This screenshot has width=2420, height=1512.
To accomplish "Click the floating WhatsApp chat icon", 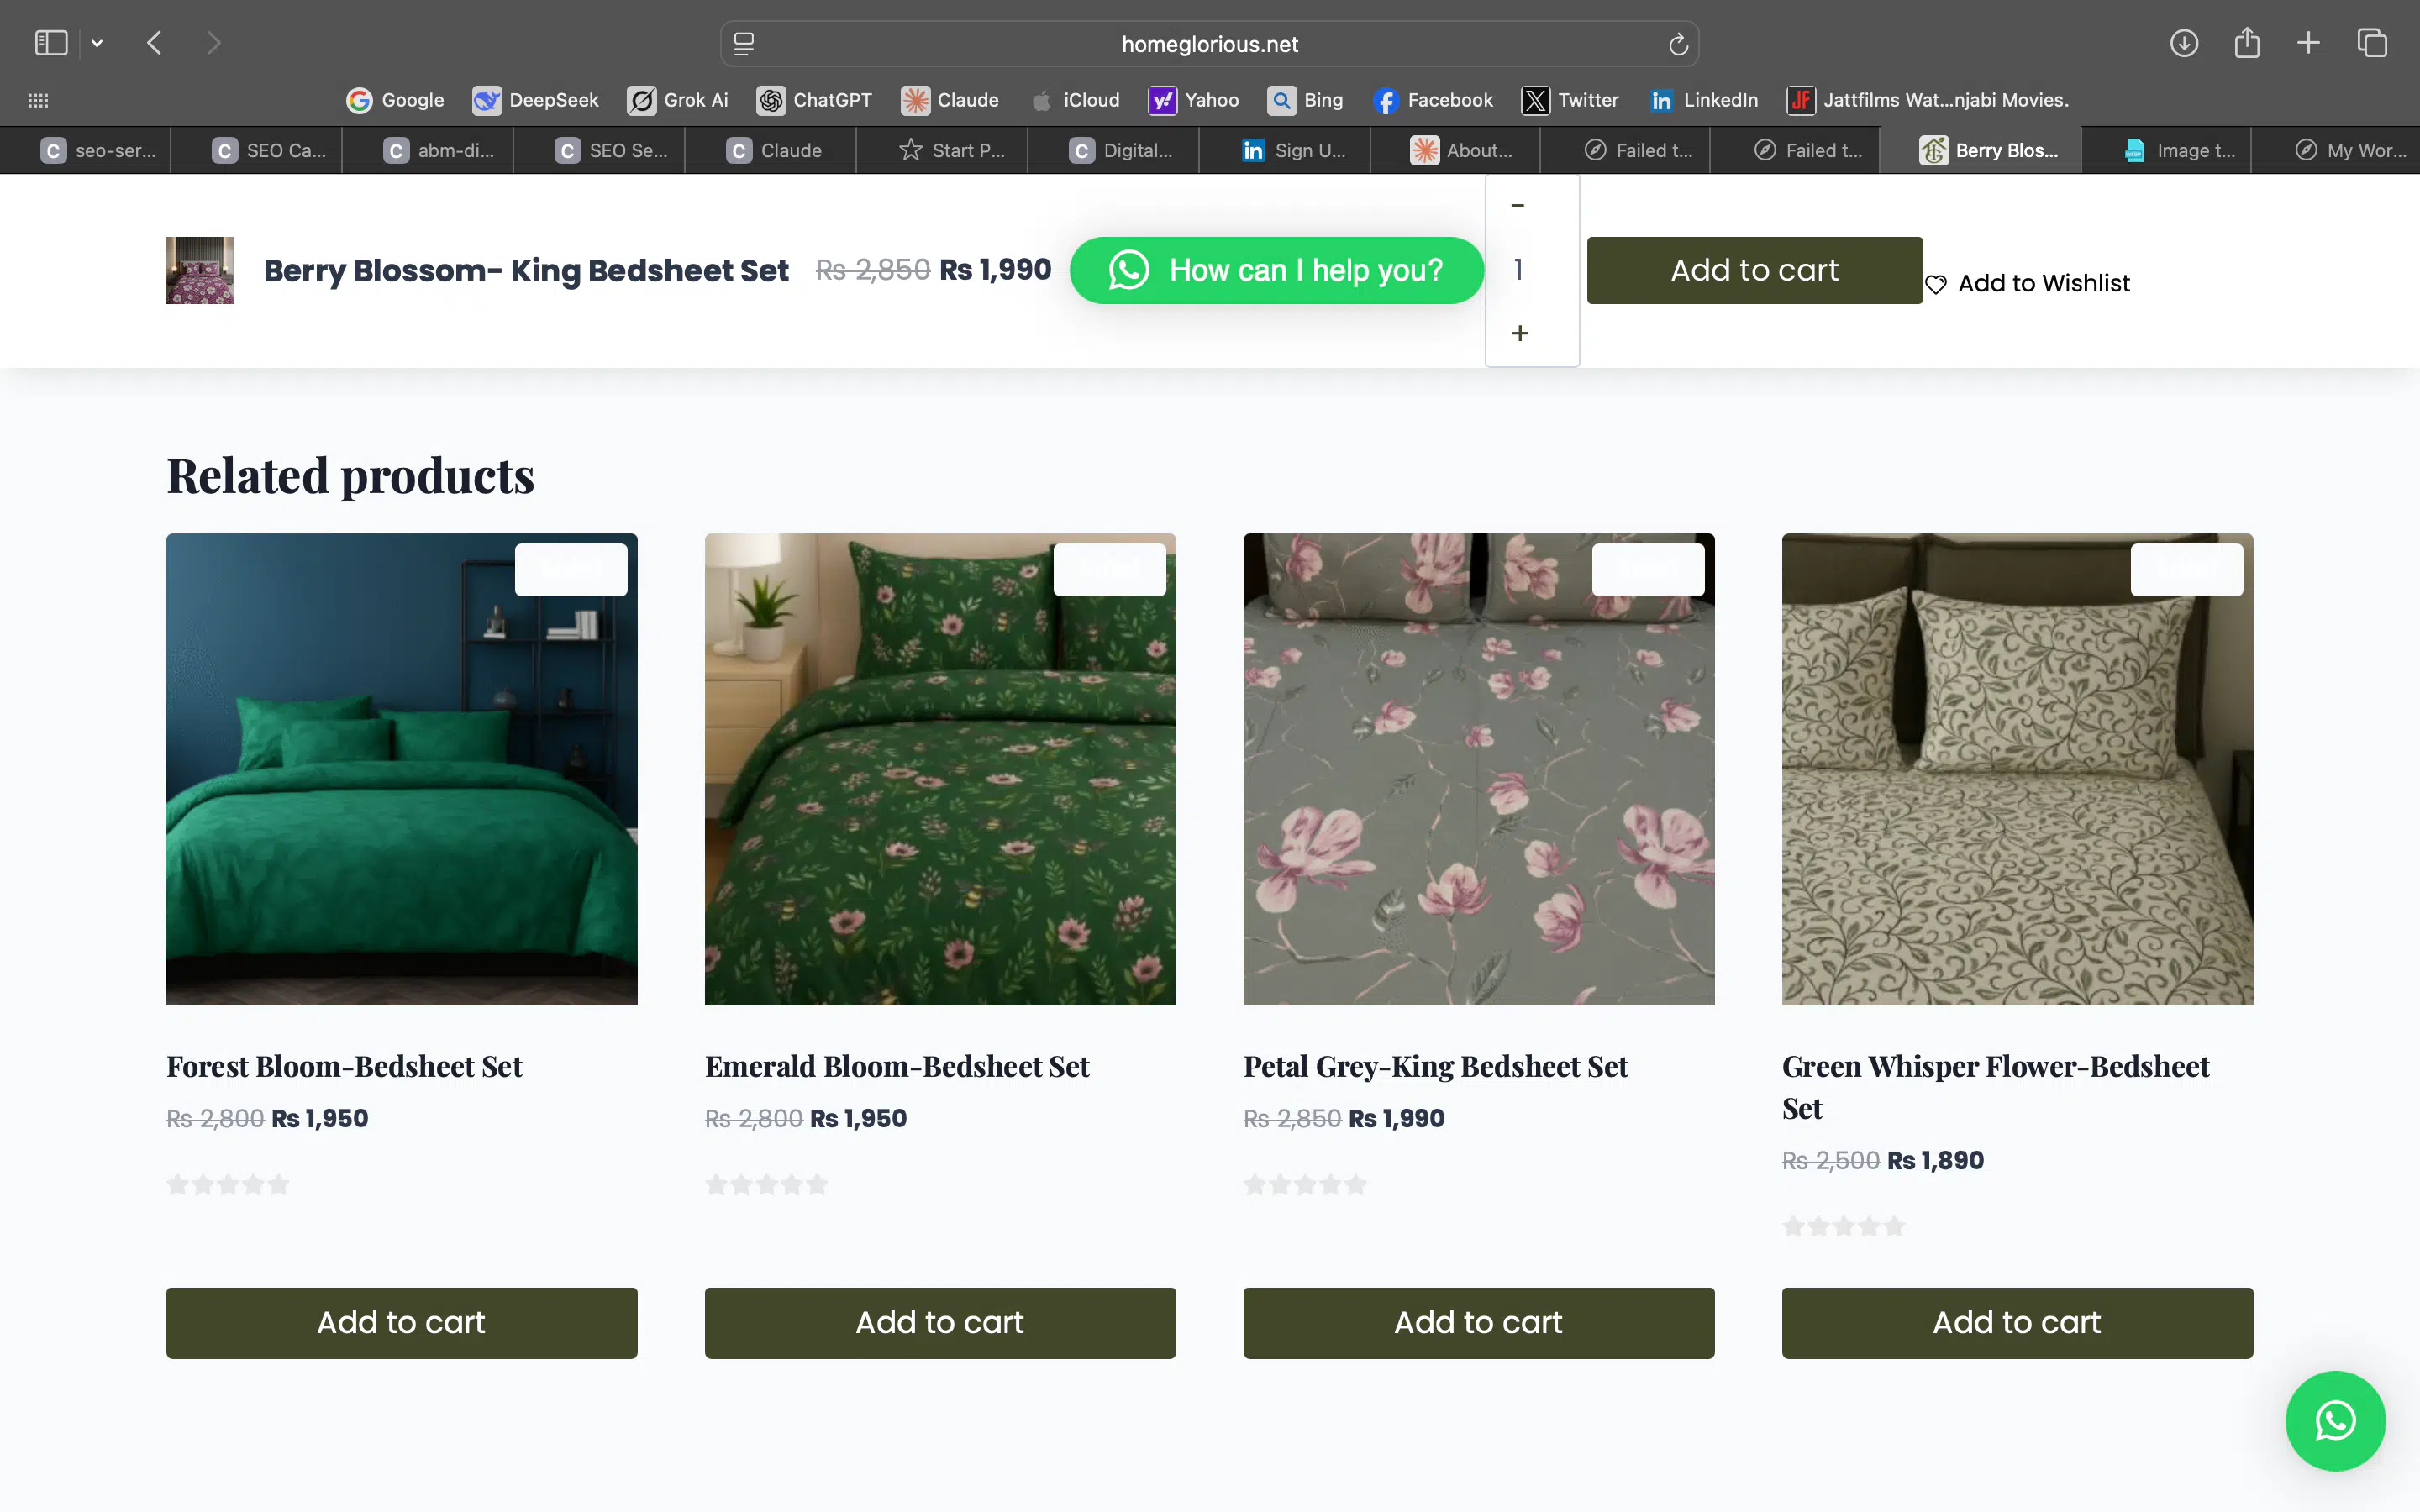I will tap(2335, 1420).
